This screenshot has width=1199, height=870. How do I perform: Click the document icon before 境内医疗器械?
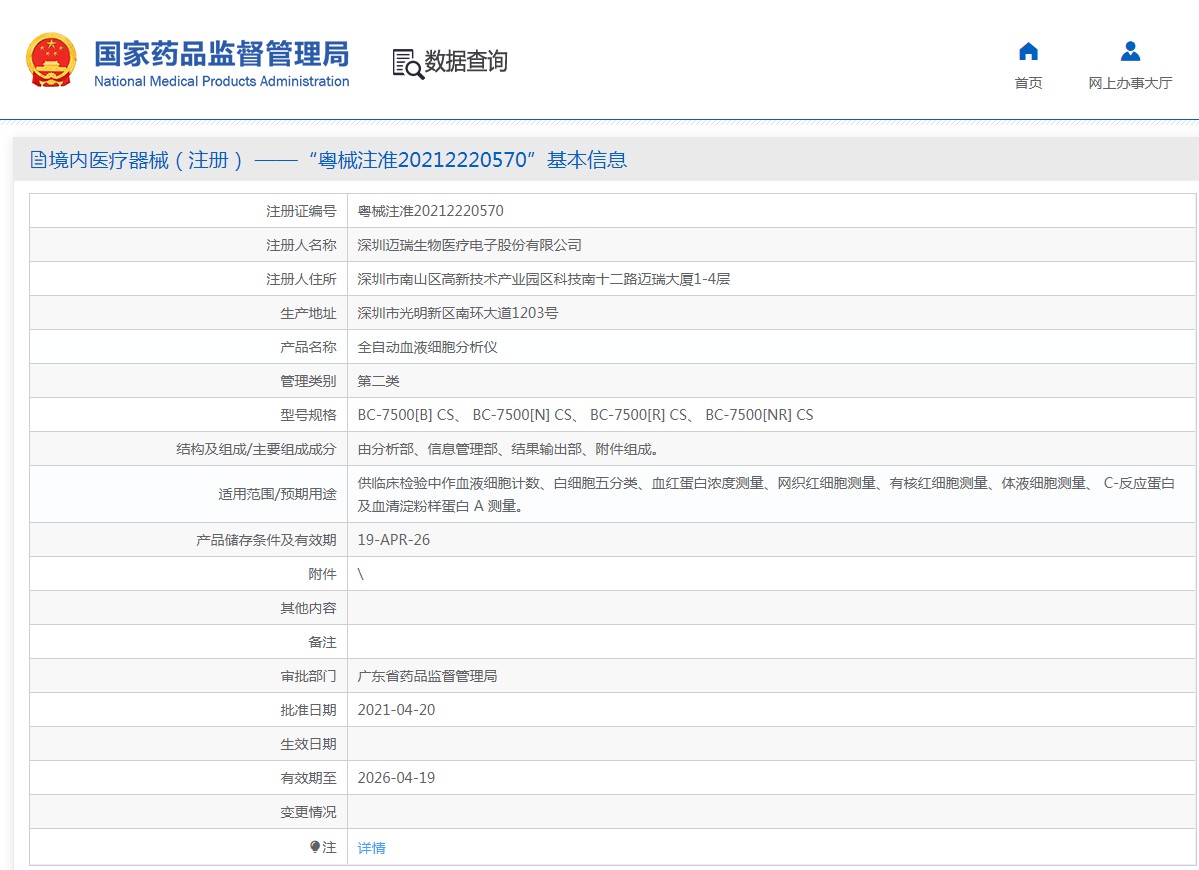pos(38,160)
